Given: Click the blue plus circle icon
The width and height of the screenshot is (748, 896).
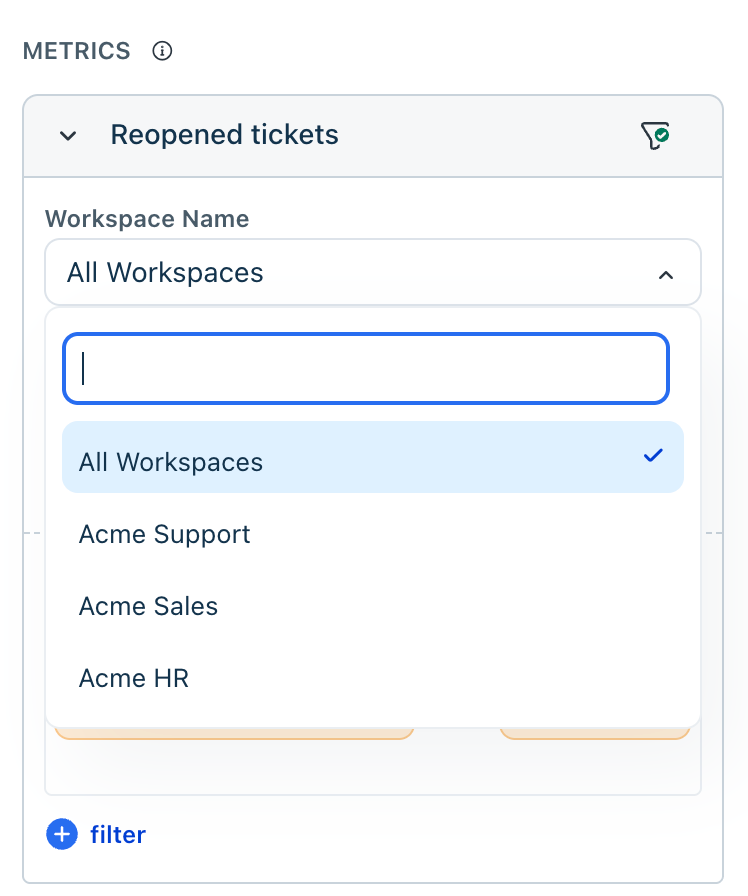Looking at the screenshot, I should (62, 834).
